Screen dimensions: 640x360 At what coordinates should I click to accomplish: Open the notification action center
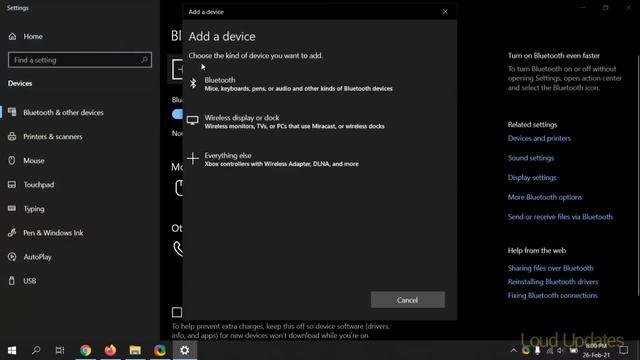[x=624, y=350]
